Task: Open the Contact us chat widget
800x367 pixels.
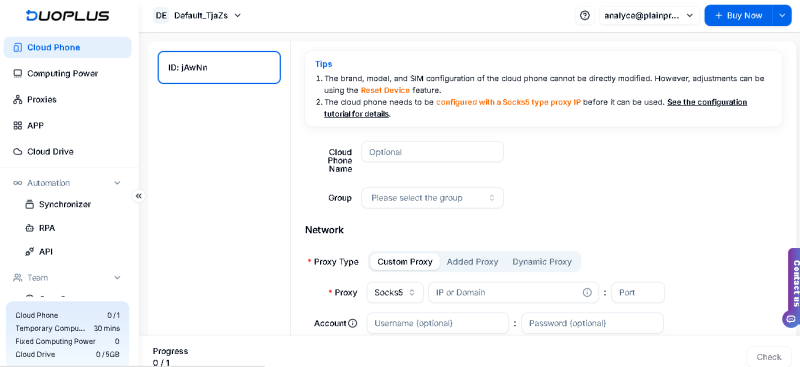Action: 793,287
